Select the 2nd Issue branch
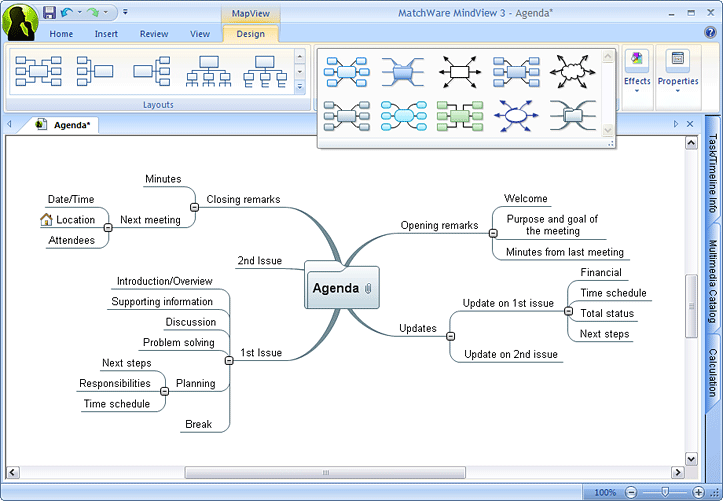The width and height of the screenshot is (723, 501). [260, 261]
